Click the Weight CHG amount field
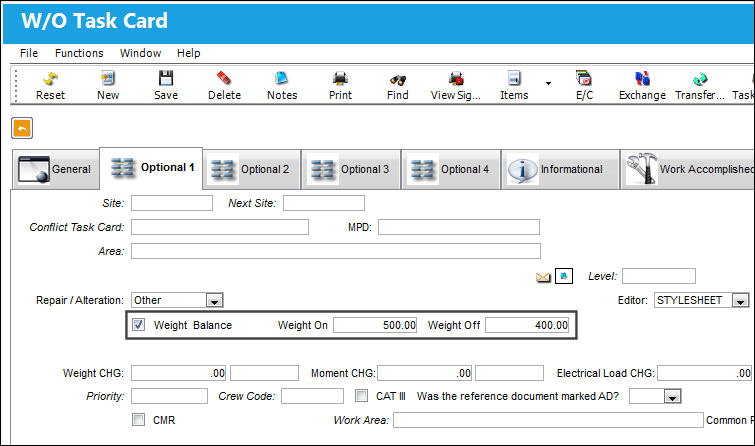Image resolution: width=755 pixels, height=446 pixels. [179, 373]
